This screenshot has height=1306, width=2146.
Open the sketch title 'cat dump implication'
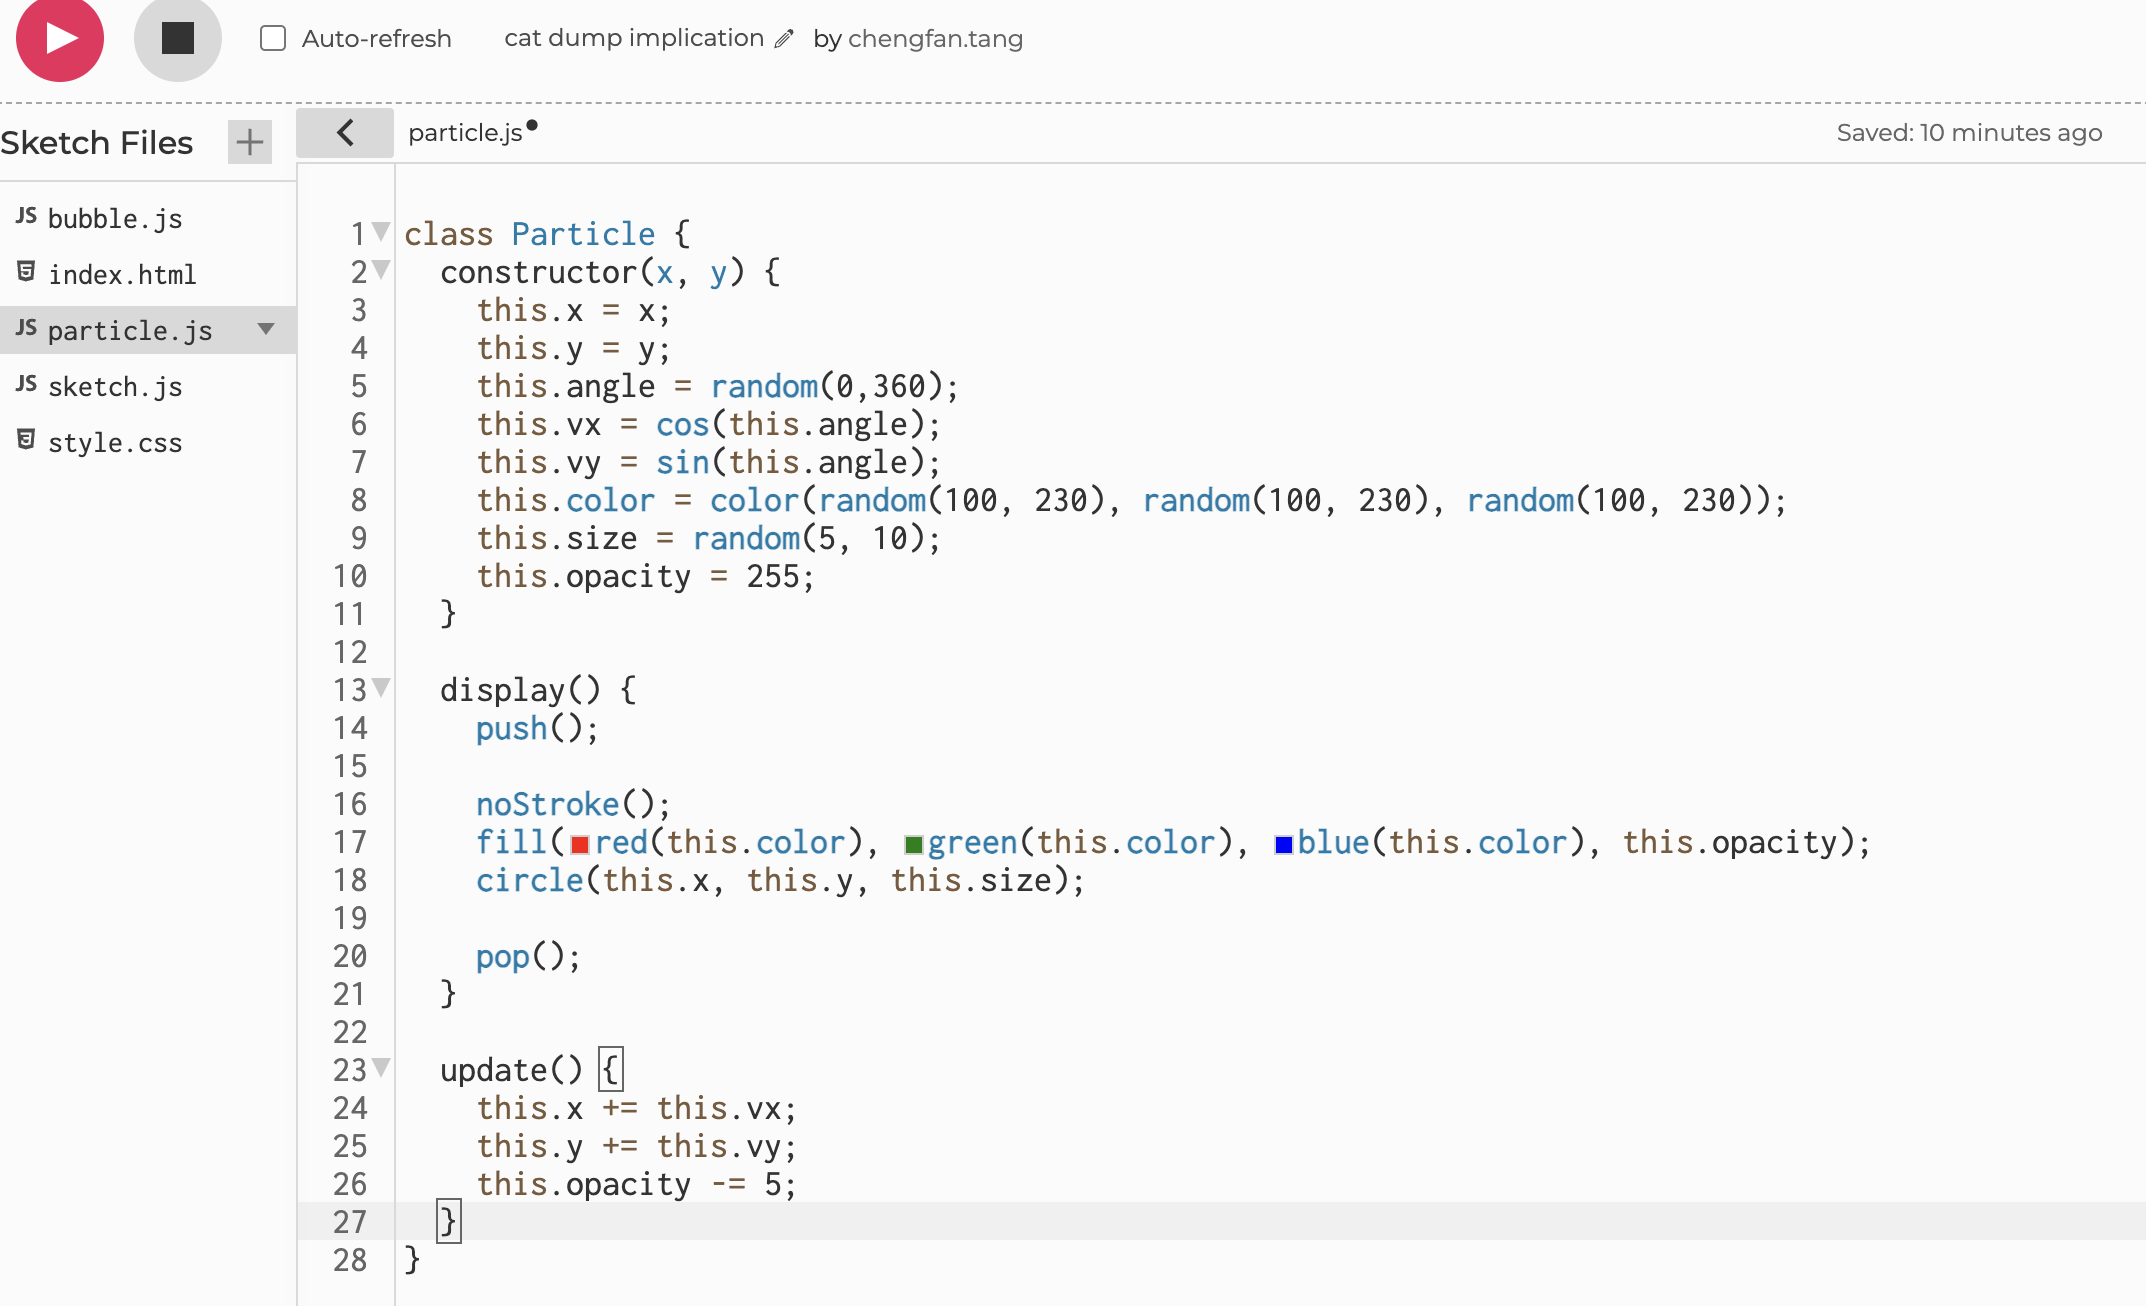(634, 38)
